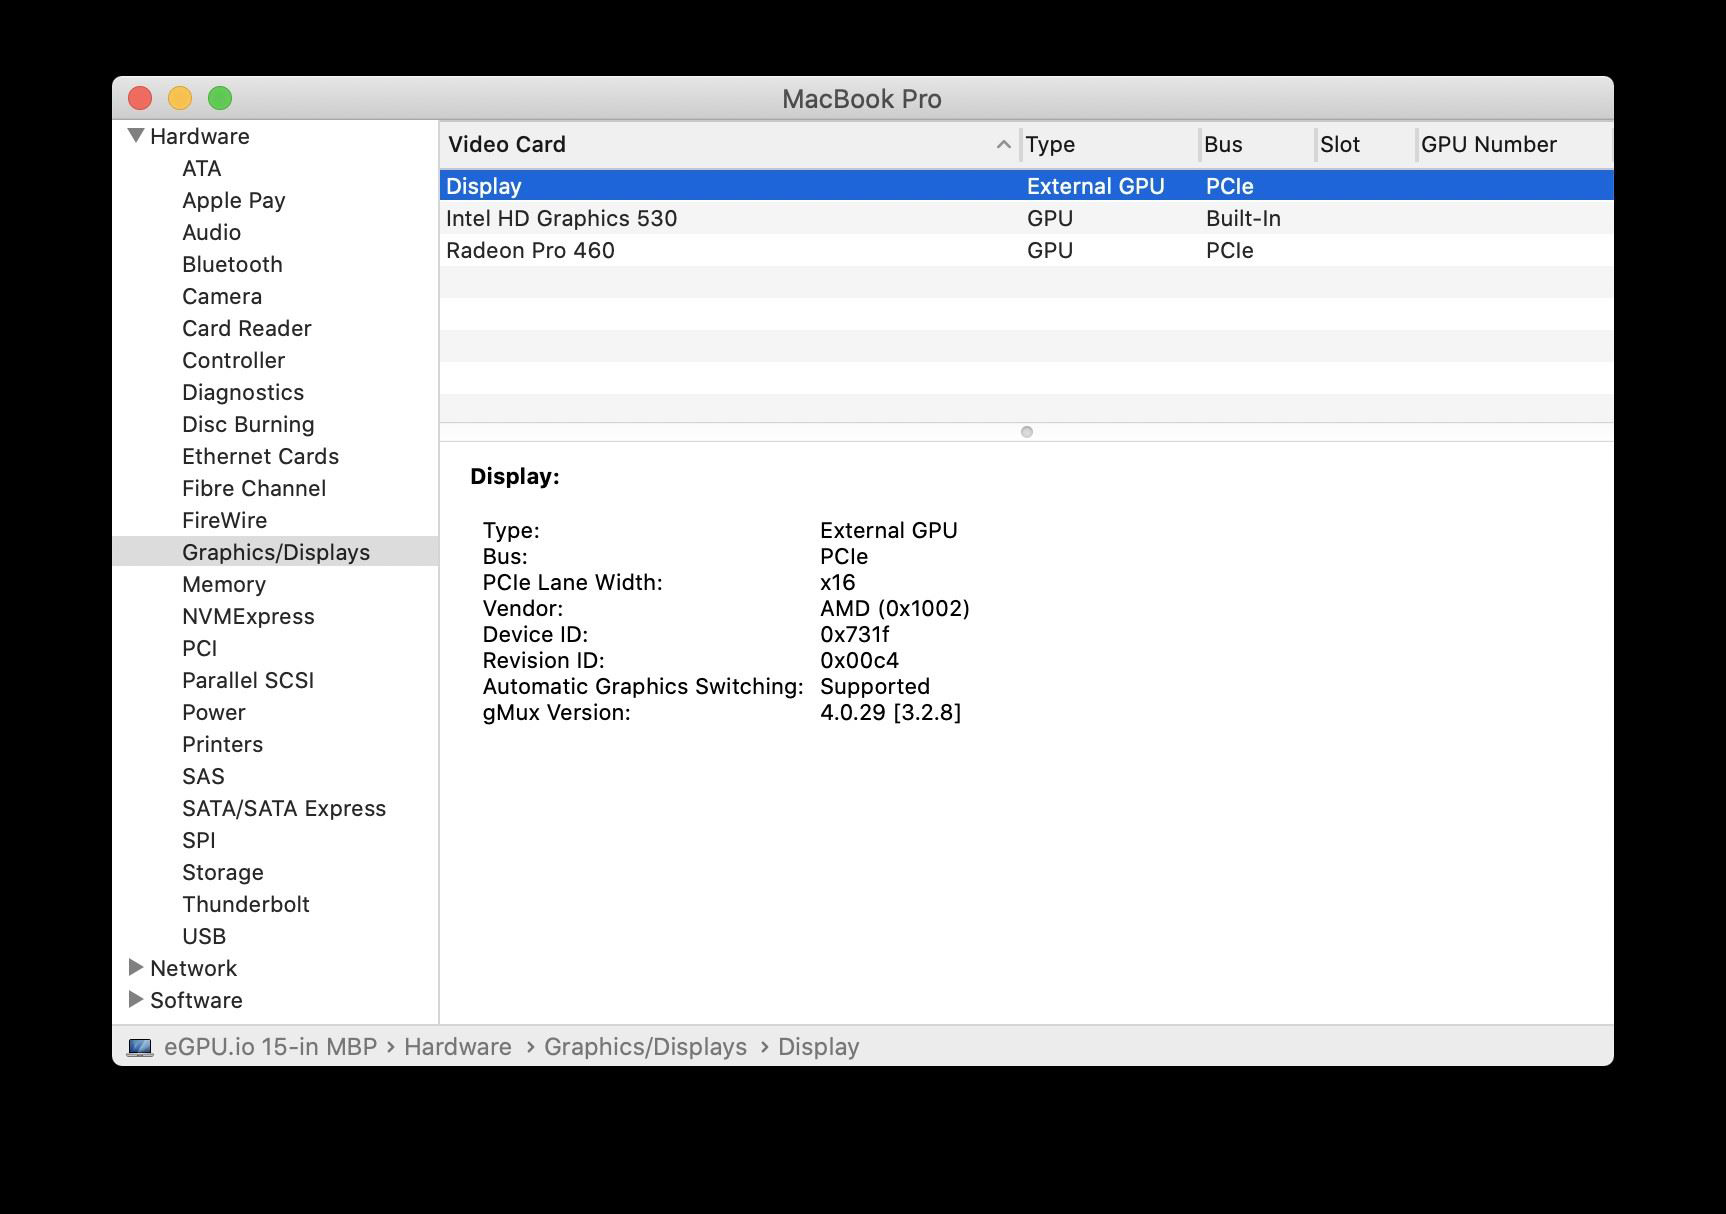Click the laptop icon in the path bar
This screenshot has height=1214, width=1726.
(x=140, y=1047)
